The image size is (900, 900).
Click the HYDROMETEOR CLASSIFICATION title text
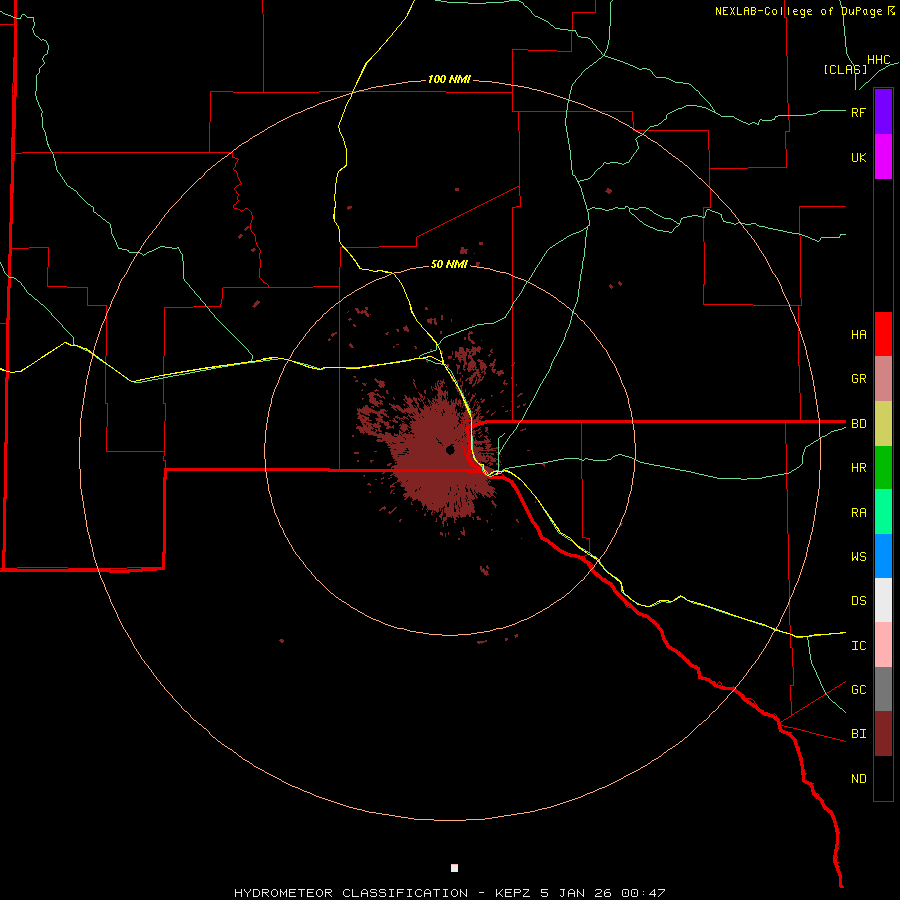(x=351, y=893)
